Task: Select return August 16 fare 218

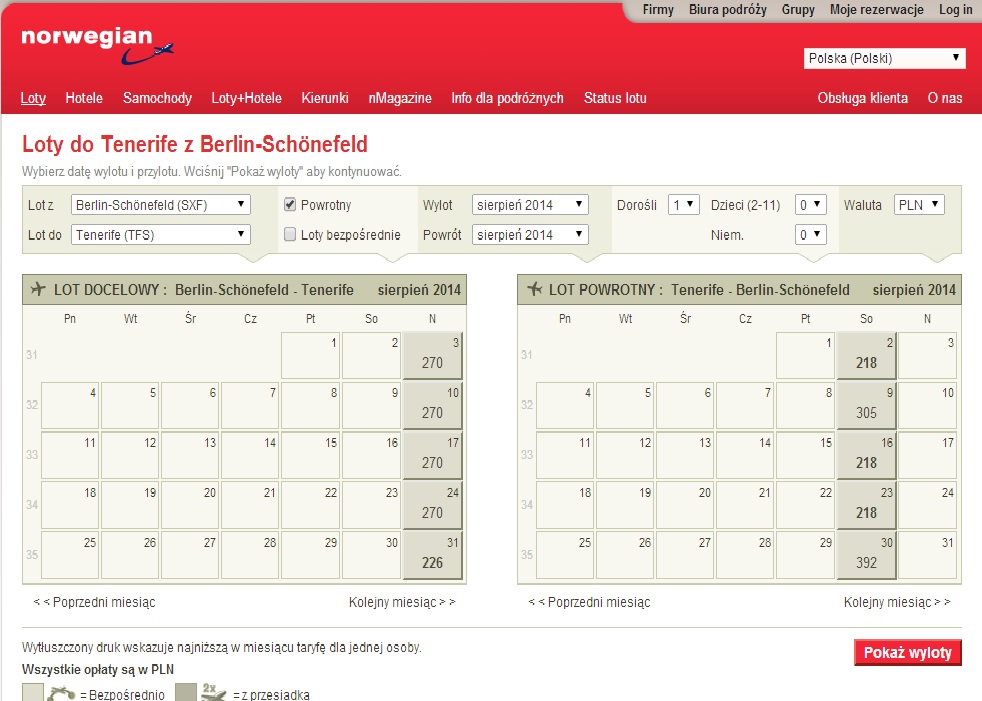Action: pyautogui.click(x=866, y=455)
